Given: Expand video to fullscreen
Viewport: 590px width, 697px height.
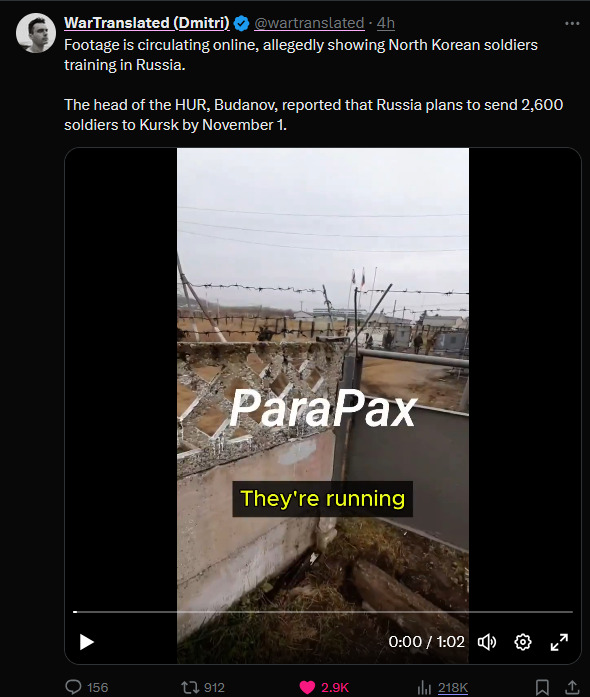Looking at the screenshot, I should click(559, 642).
